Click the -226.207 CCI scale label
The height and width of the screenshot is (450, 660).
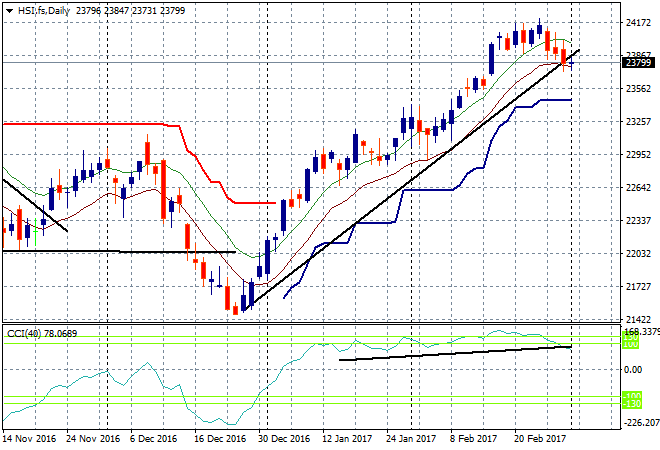point(641,423)
